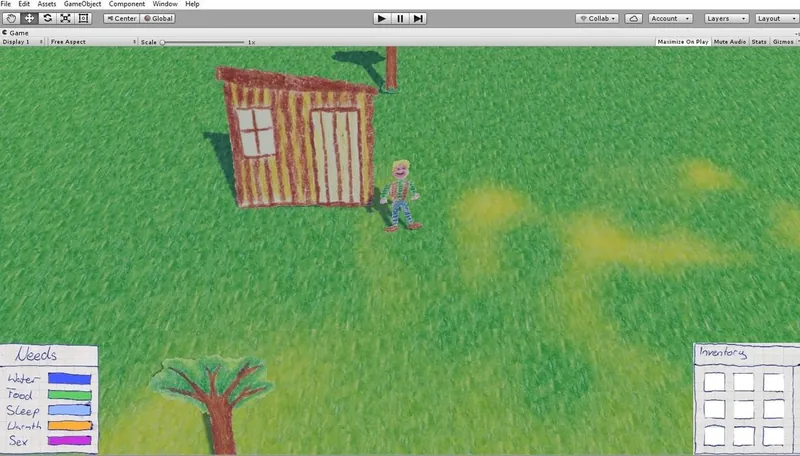The width and height of the screenshot is (800, 456).
Task: Start Play mode
Action: 381,18
